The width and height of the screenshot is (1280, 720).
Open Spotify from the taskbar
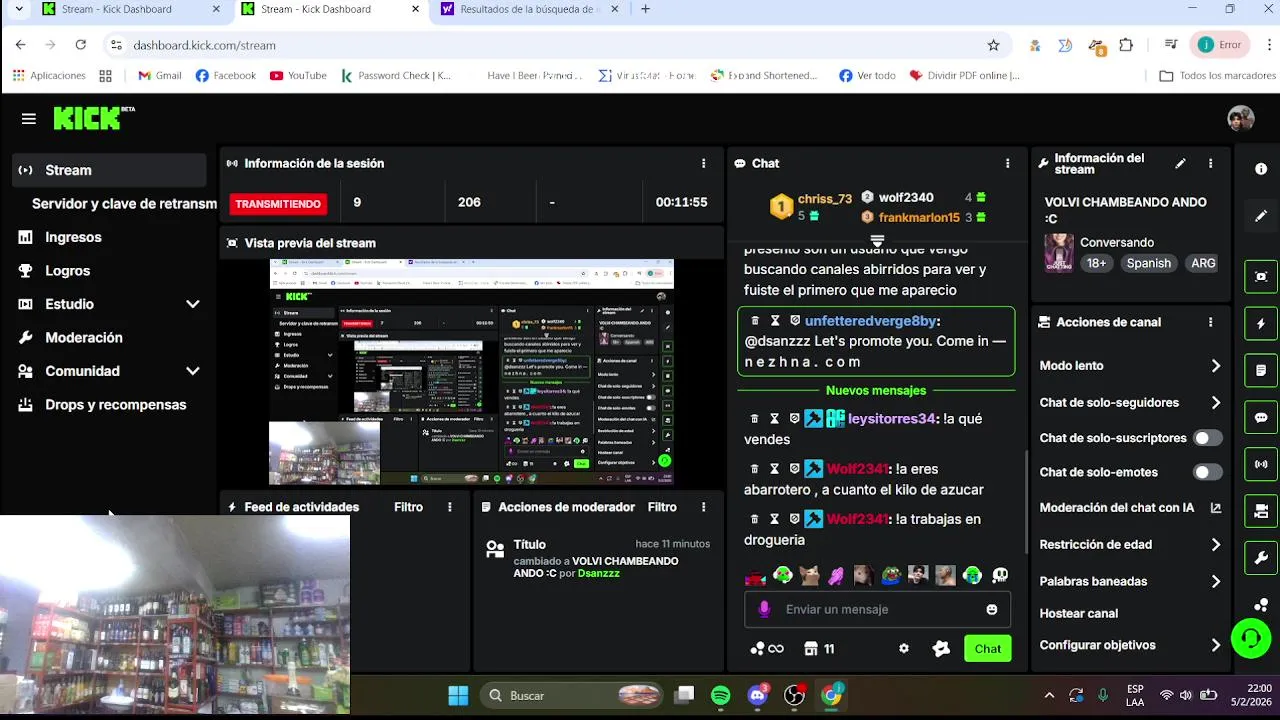tap(721, 695)
